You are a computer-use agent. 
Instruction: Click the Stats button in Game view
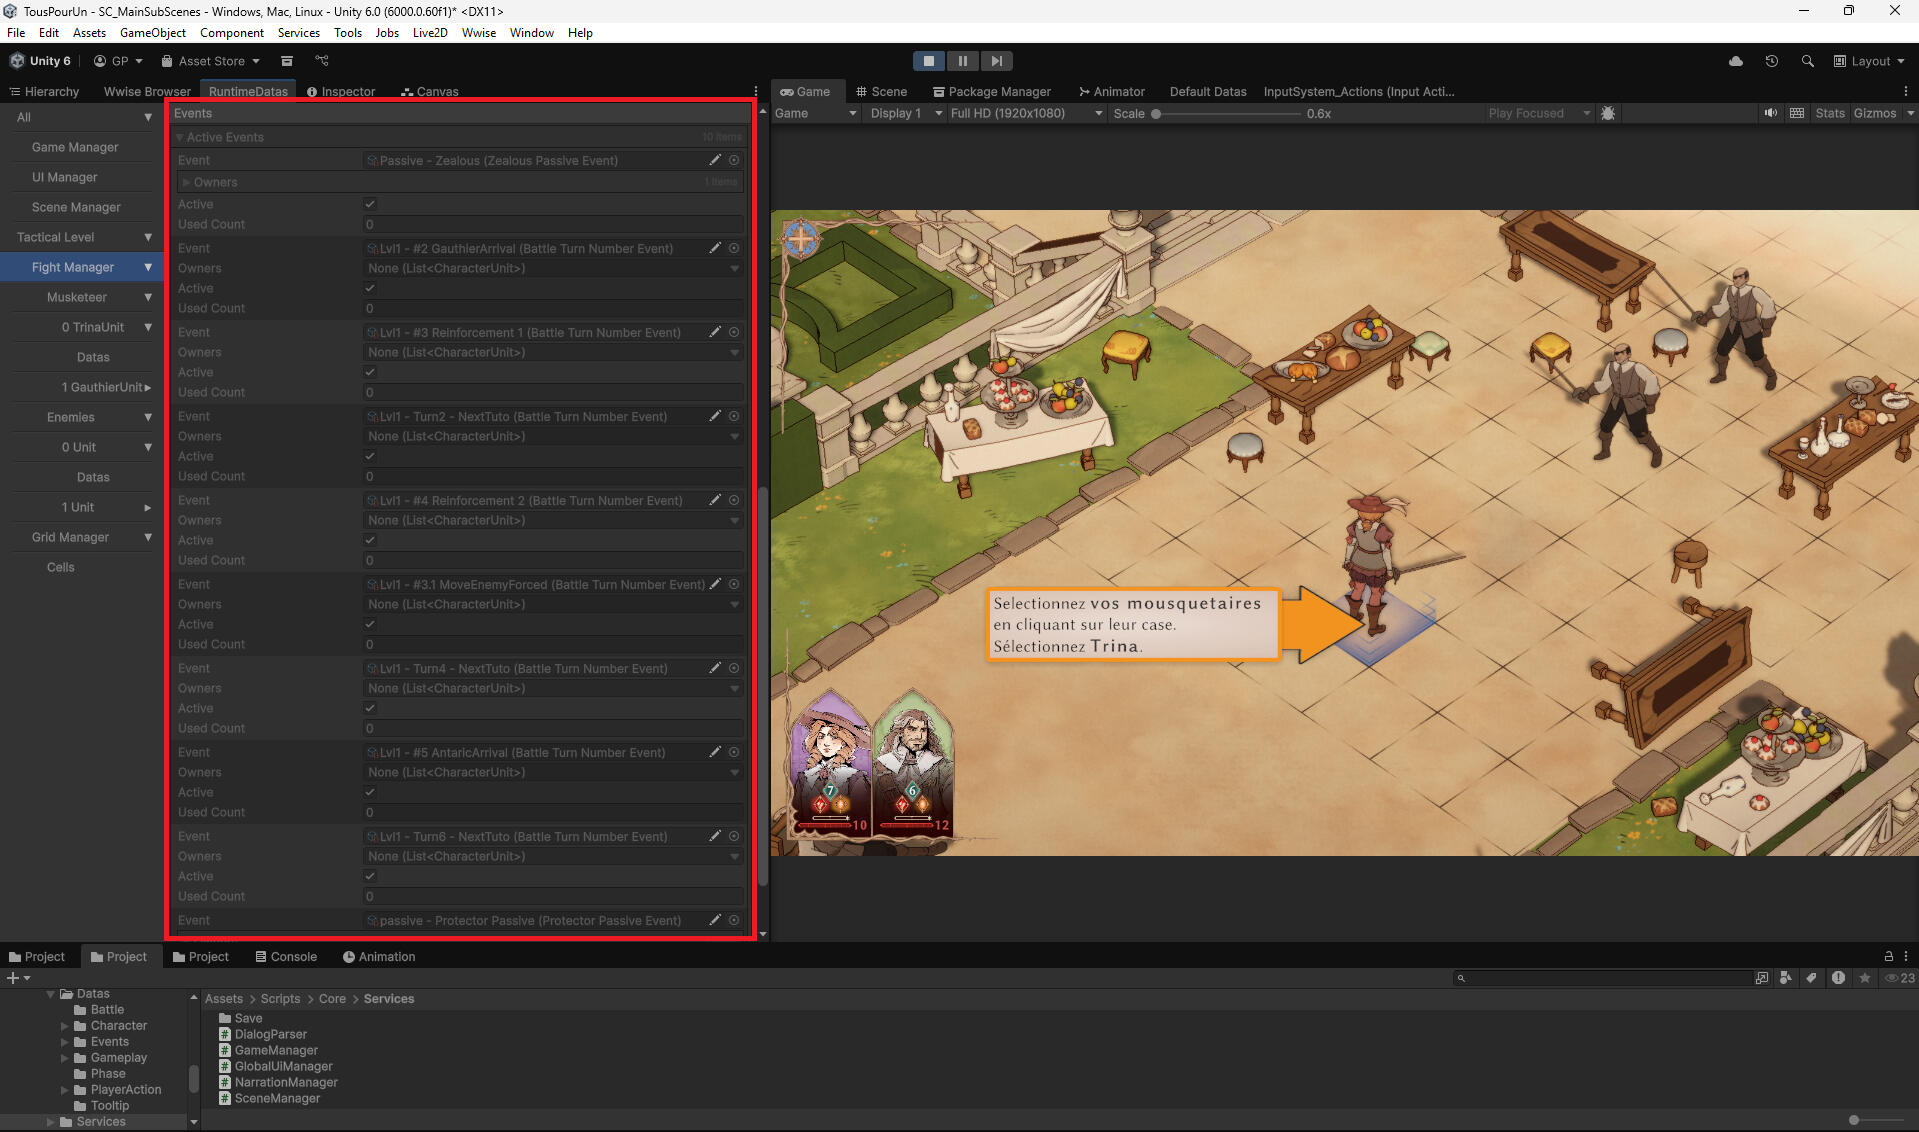[x=1829, y=113]
